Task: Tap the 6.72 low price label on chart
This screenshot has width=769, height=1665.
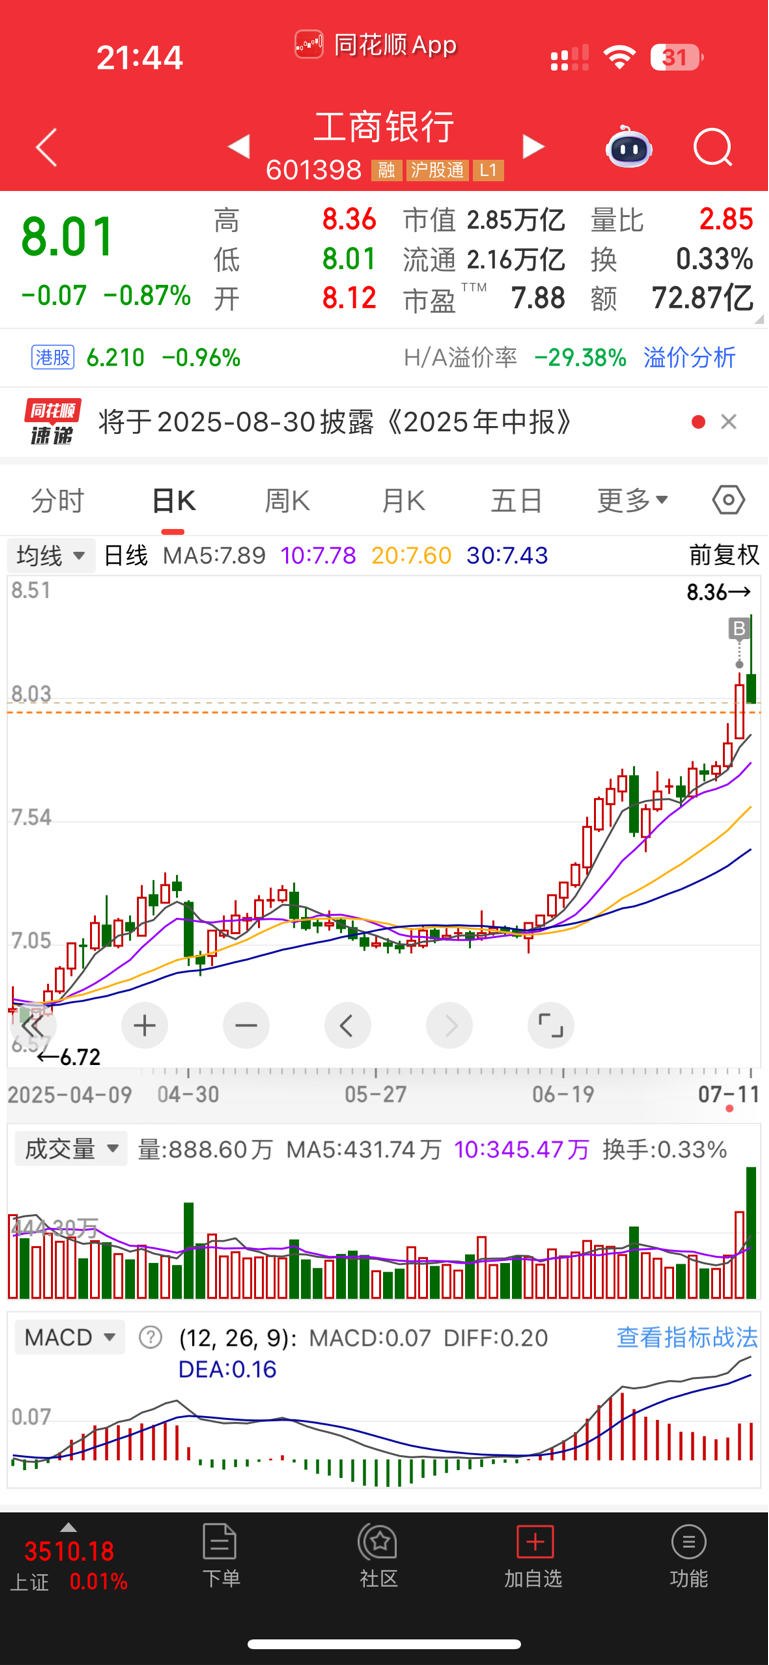Action: (x=69, y=1057)
